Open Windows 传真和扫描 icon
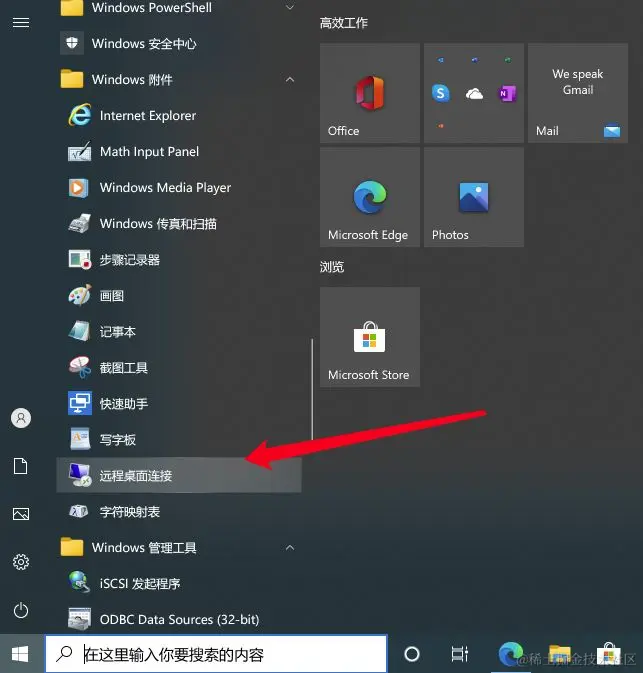 (79, 223)
